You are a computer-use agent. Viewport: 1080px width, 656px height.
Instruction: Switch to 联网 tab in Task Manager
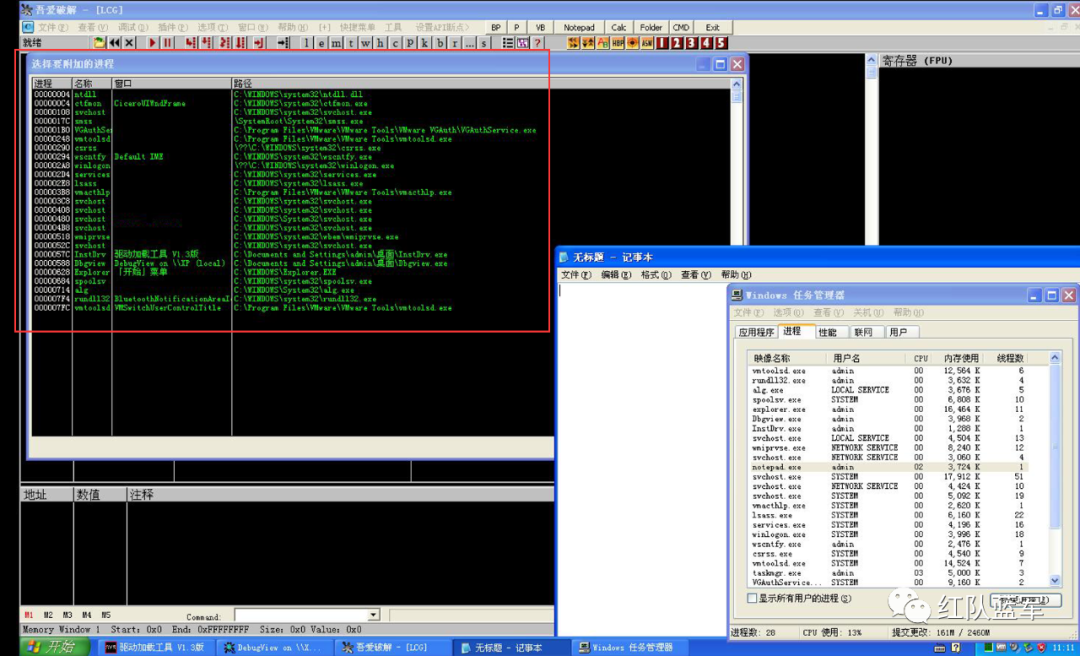(864, 332)
